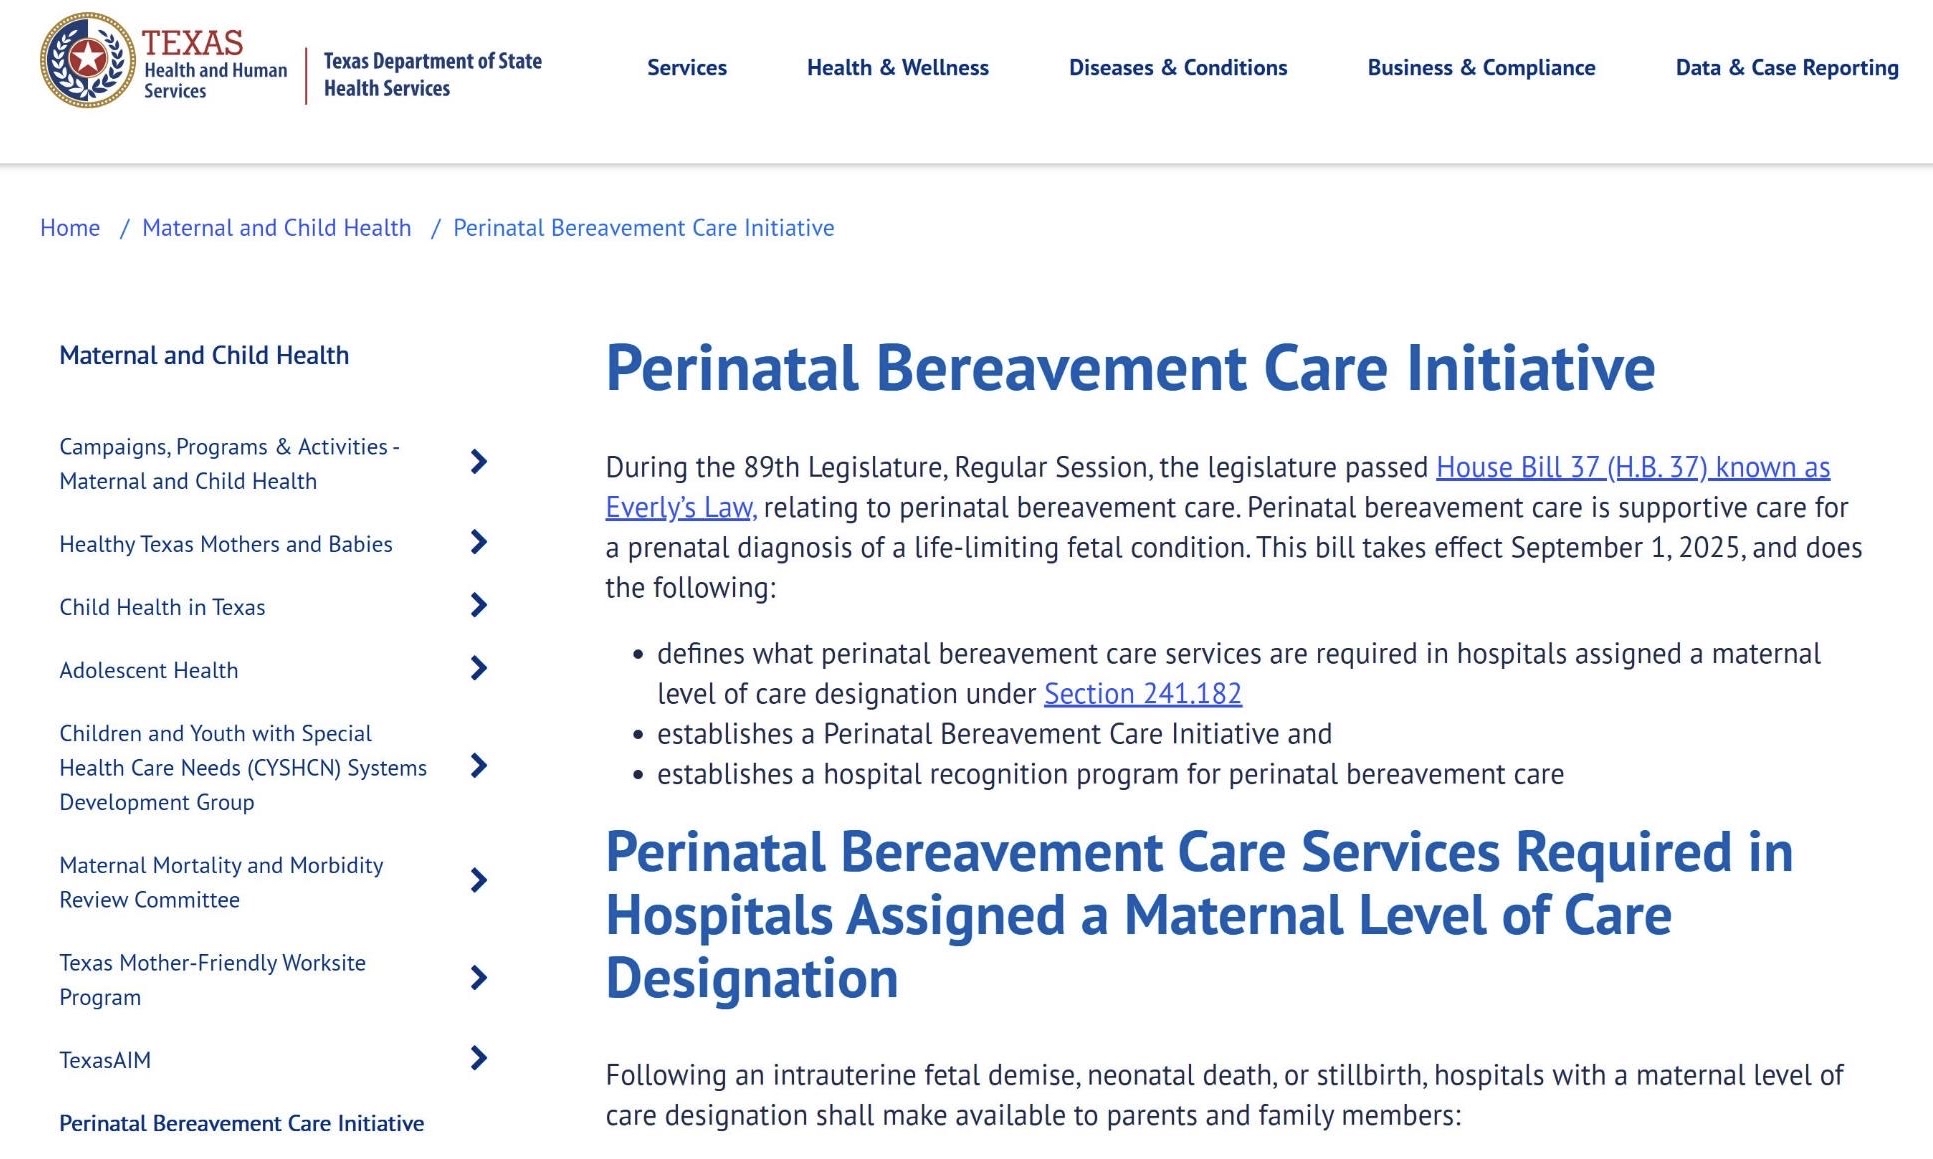Image resolution: width=1933 pixels, height=1159 pixels.
Task: Open the Services menu
Action: [x=687, y=67]
